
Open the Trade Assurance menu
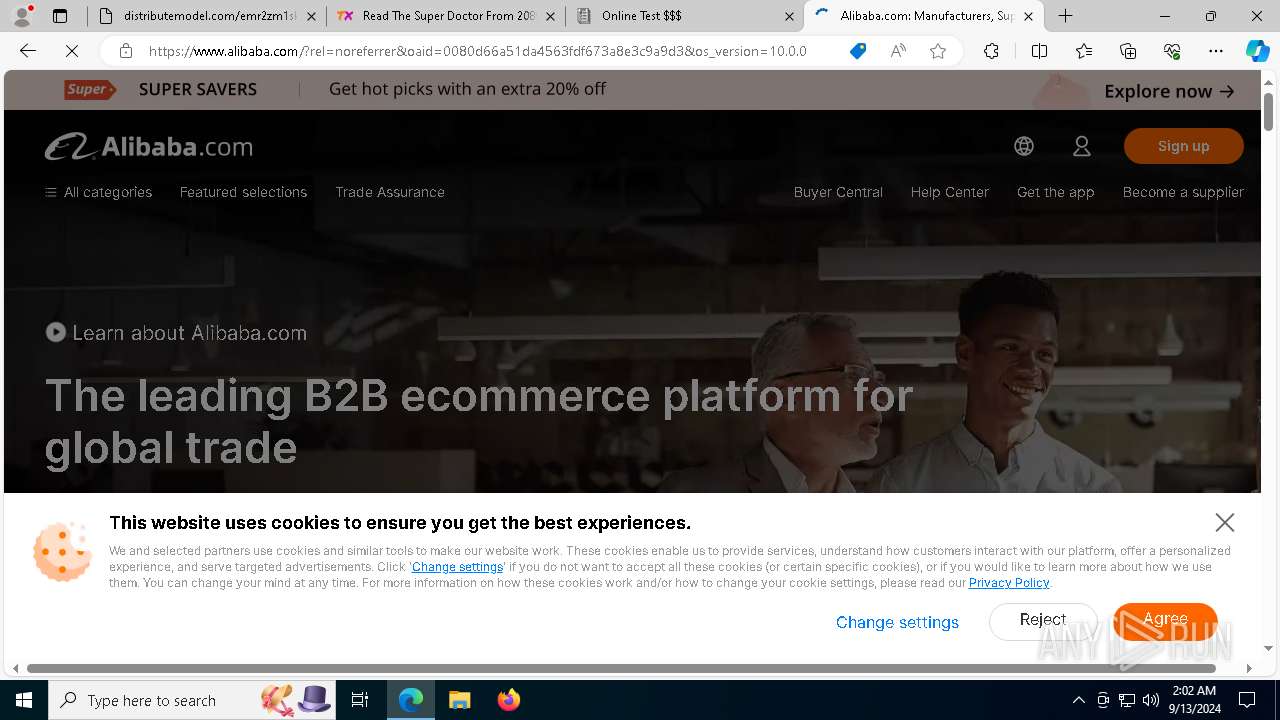pyautogui.click(x=390, y=192)
